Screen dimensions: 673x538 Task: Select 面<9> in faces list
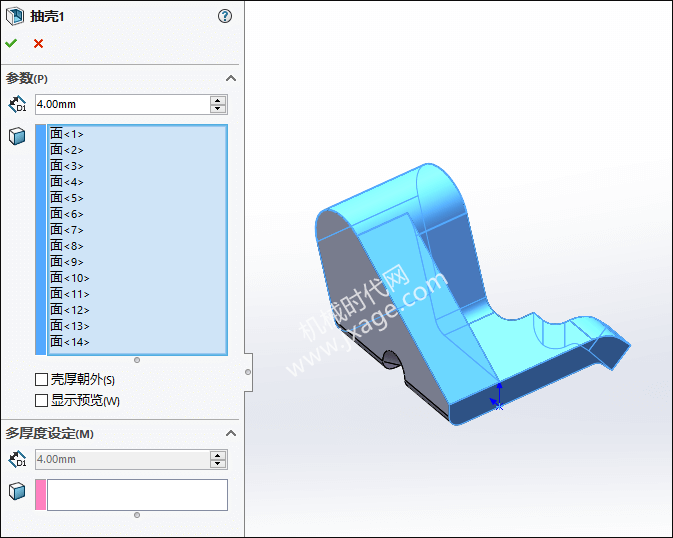(x=67, y=262)
